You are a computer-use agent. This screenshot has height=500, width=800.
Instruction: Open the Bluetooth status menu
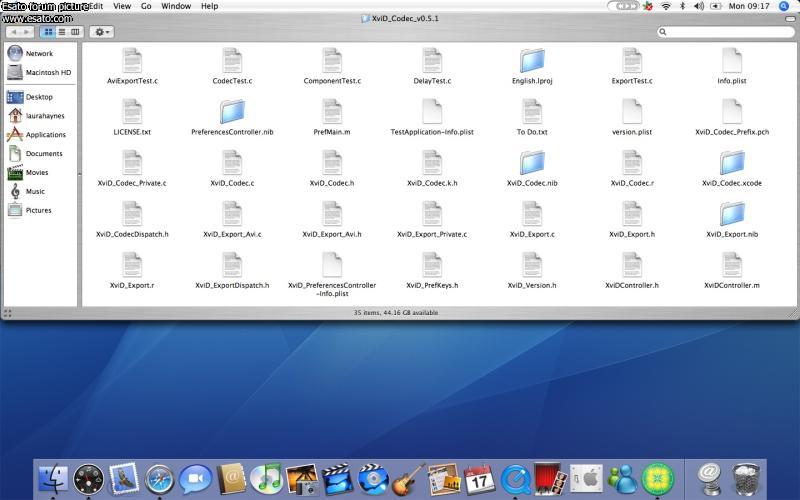click(682, 6)
